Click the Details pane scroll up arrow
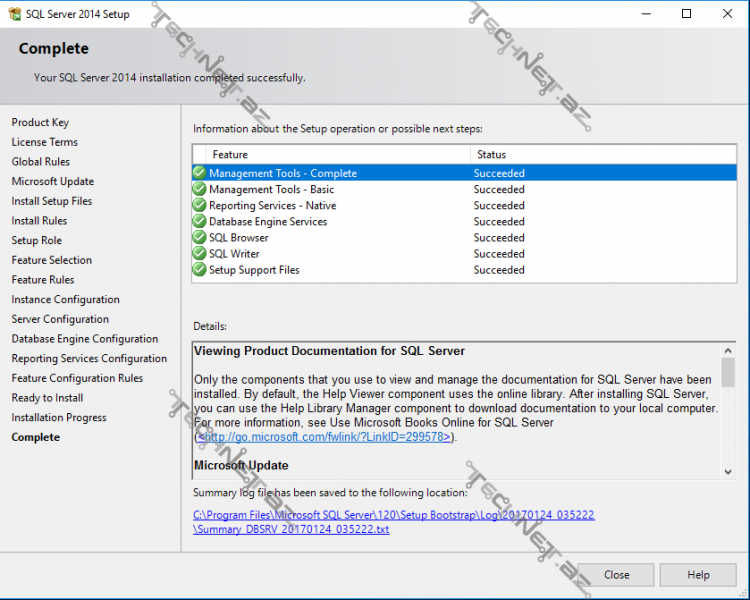The image size is (750, 600). 728,349
